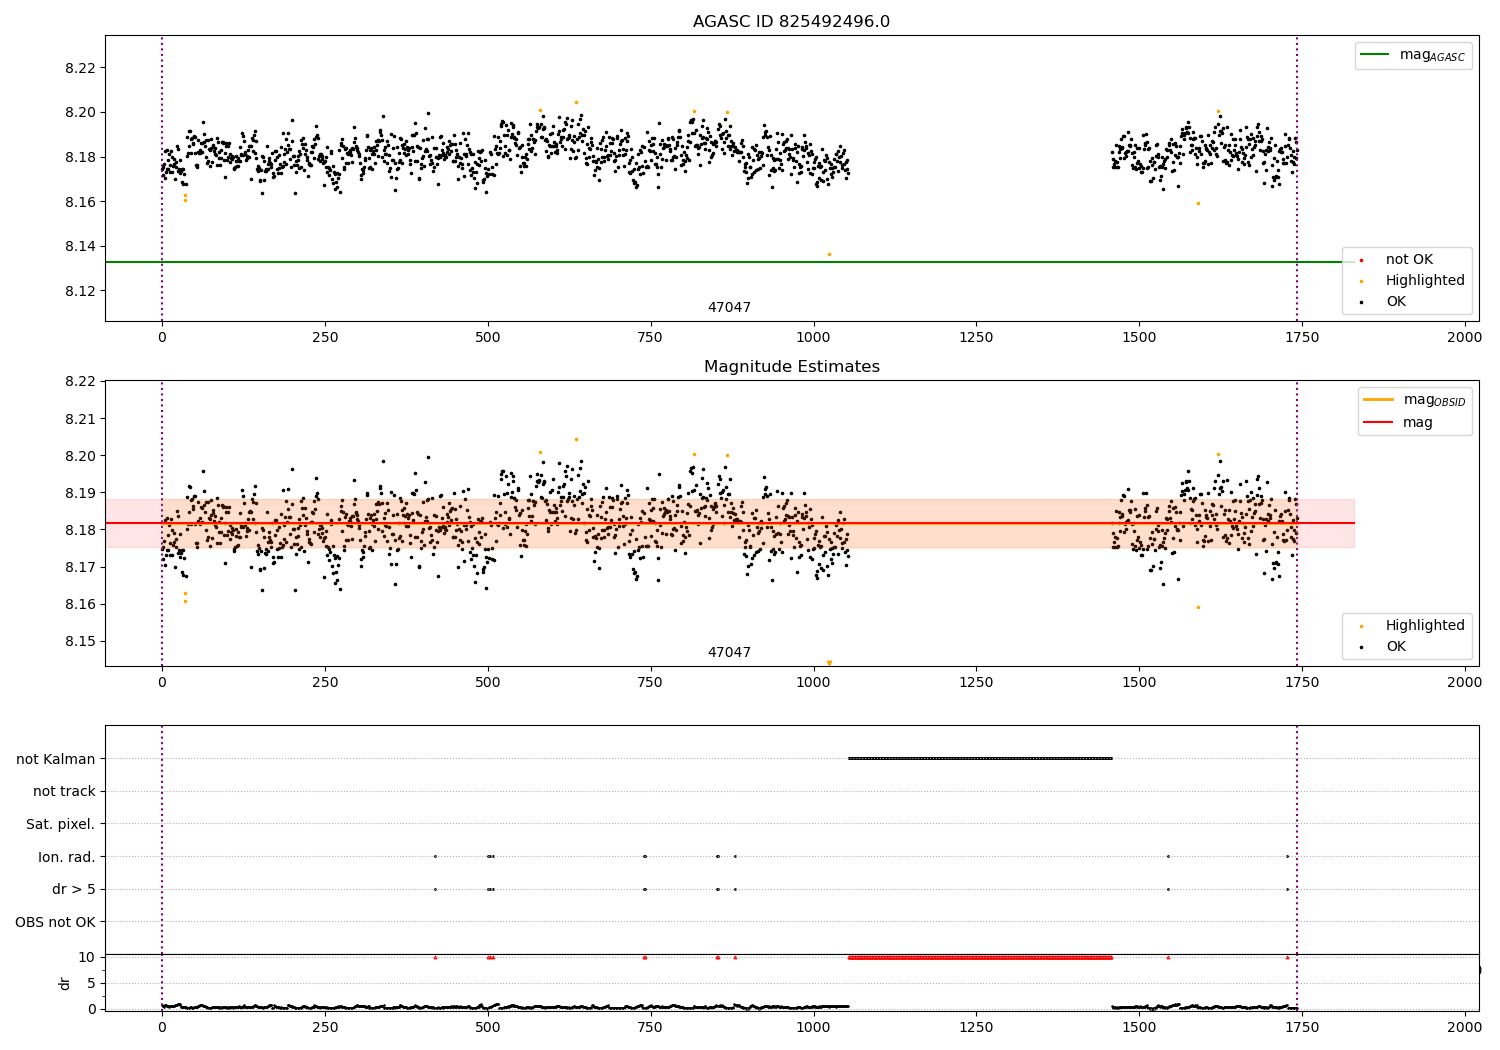Click the 2000 x-axis tick in top plot
This screenshot has width=1500, height=1050.
pyautogui.click(x=1465, y=338)
